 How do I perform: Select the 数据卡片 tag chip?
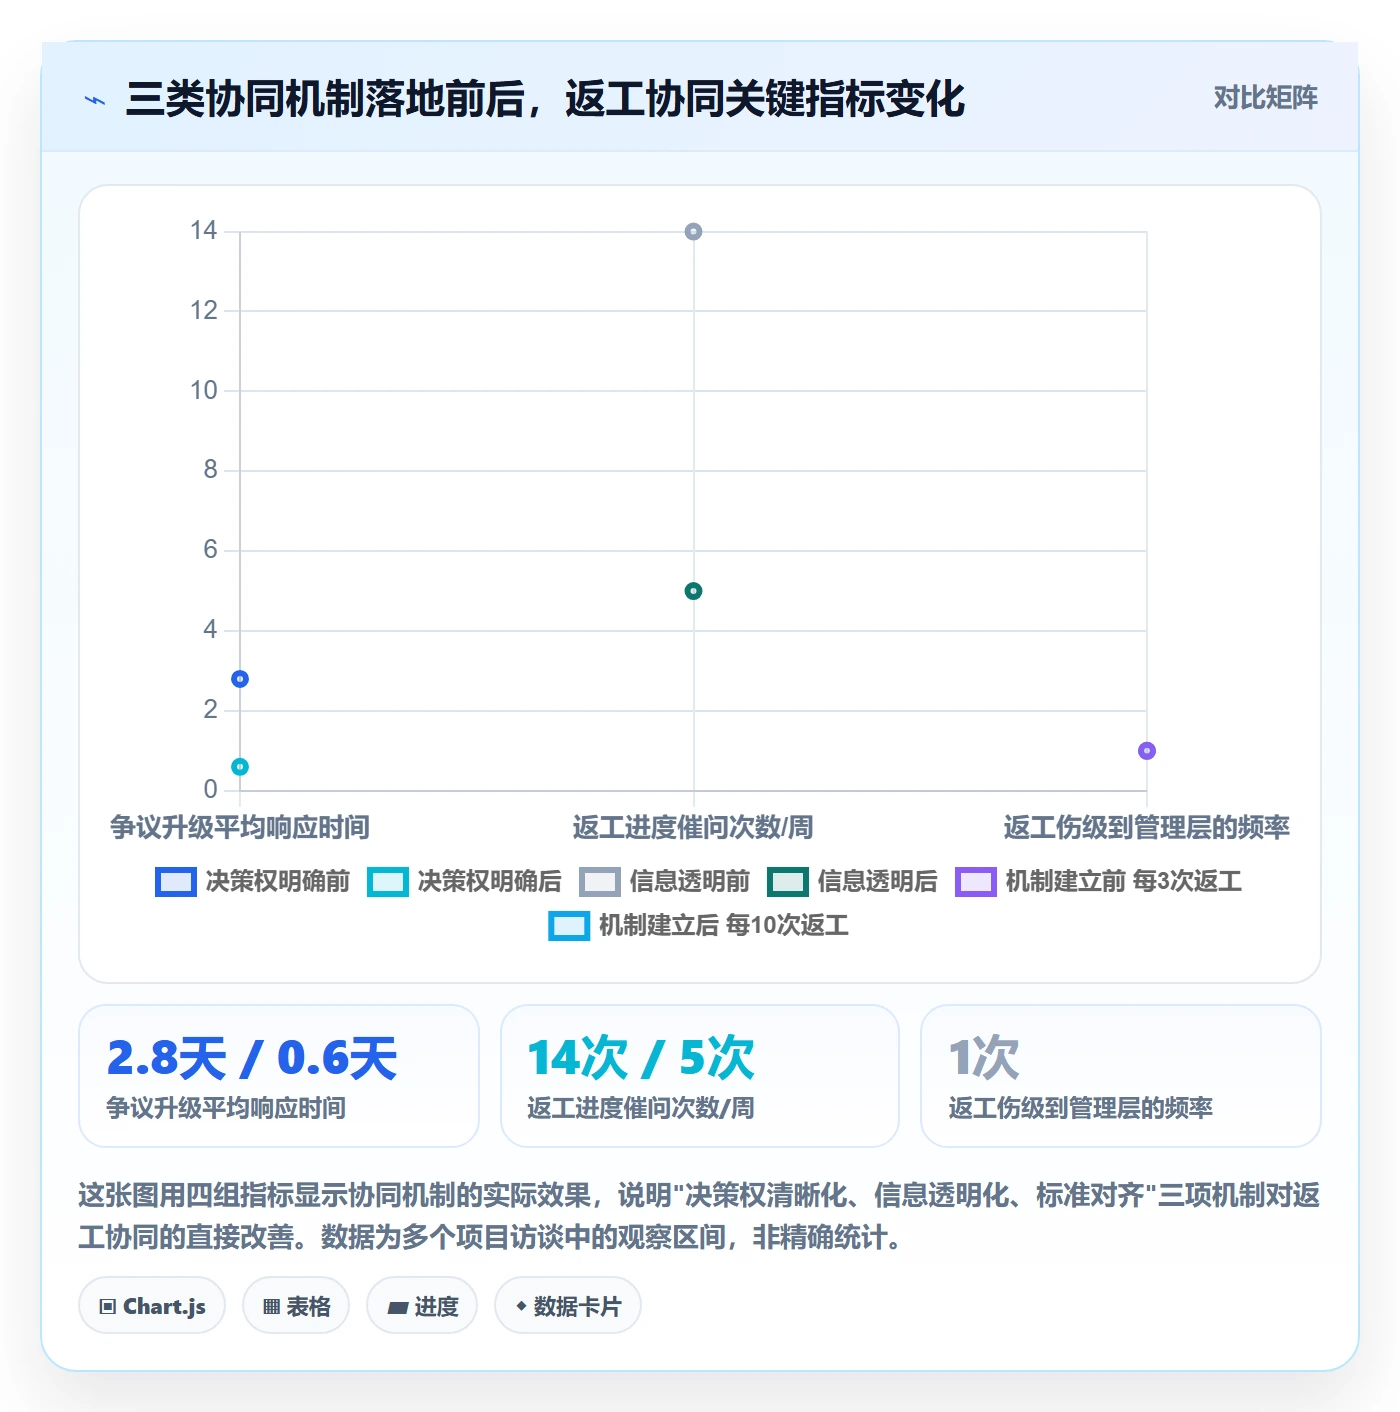pyautogui.click(x=568, y=1305)
